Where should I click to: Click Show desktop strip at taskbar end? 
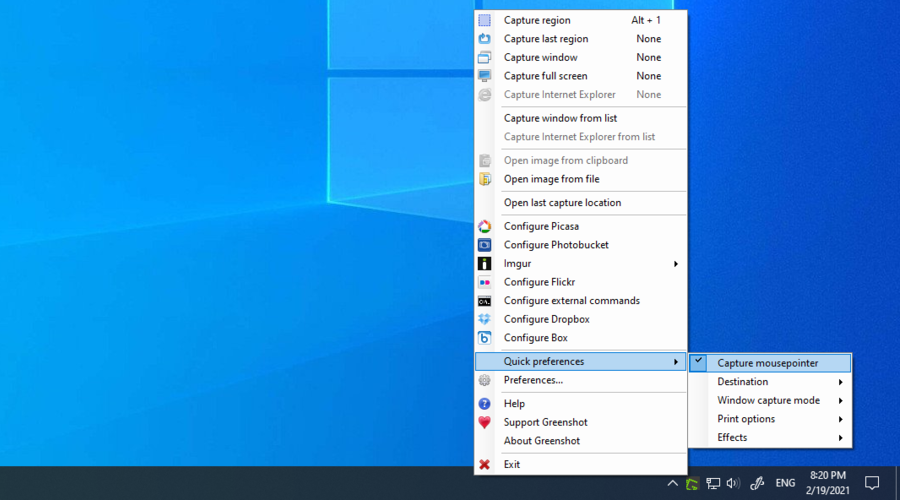coord(897,483)
